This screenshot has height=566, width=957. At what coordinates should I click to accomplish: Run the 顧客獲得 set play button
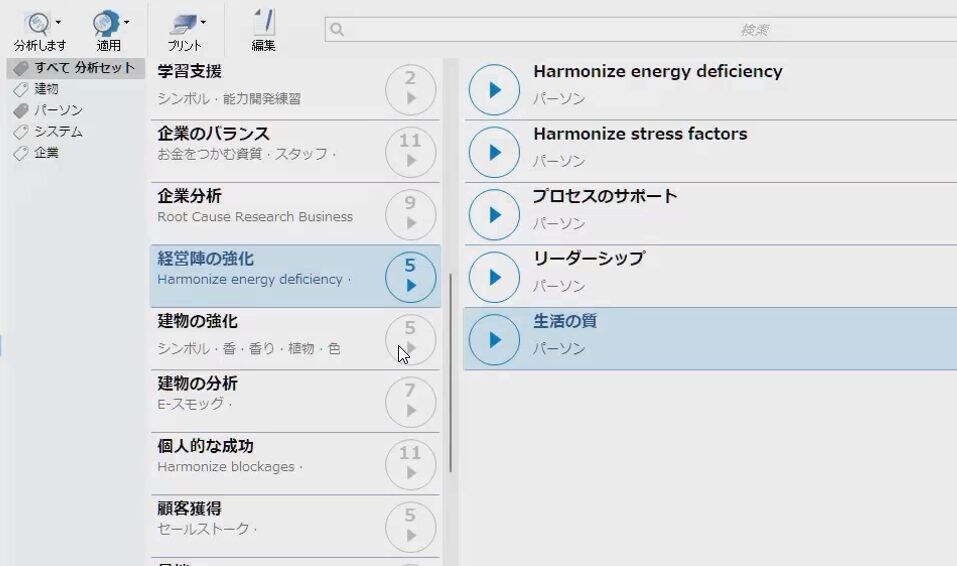click(x=410, y=527)
